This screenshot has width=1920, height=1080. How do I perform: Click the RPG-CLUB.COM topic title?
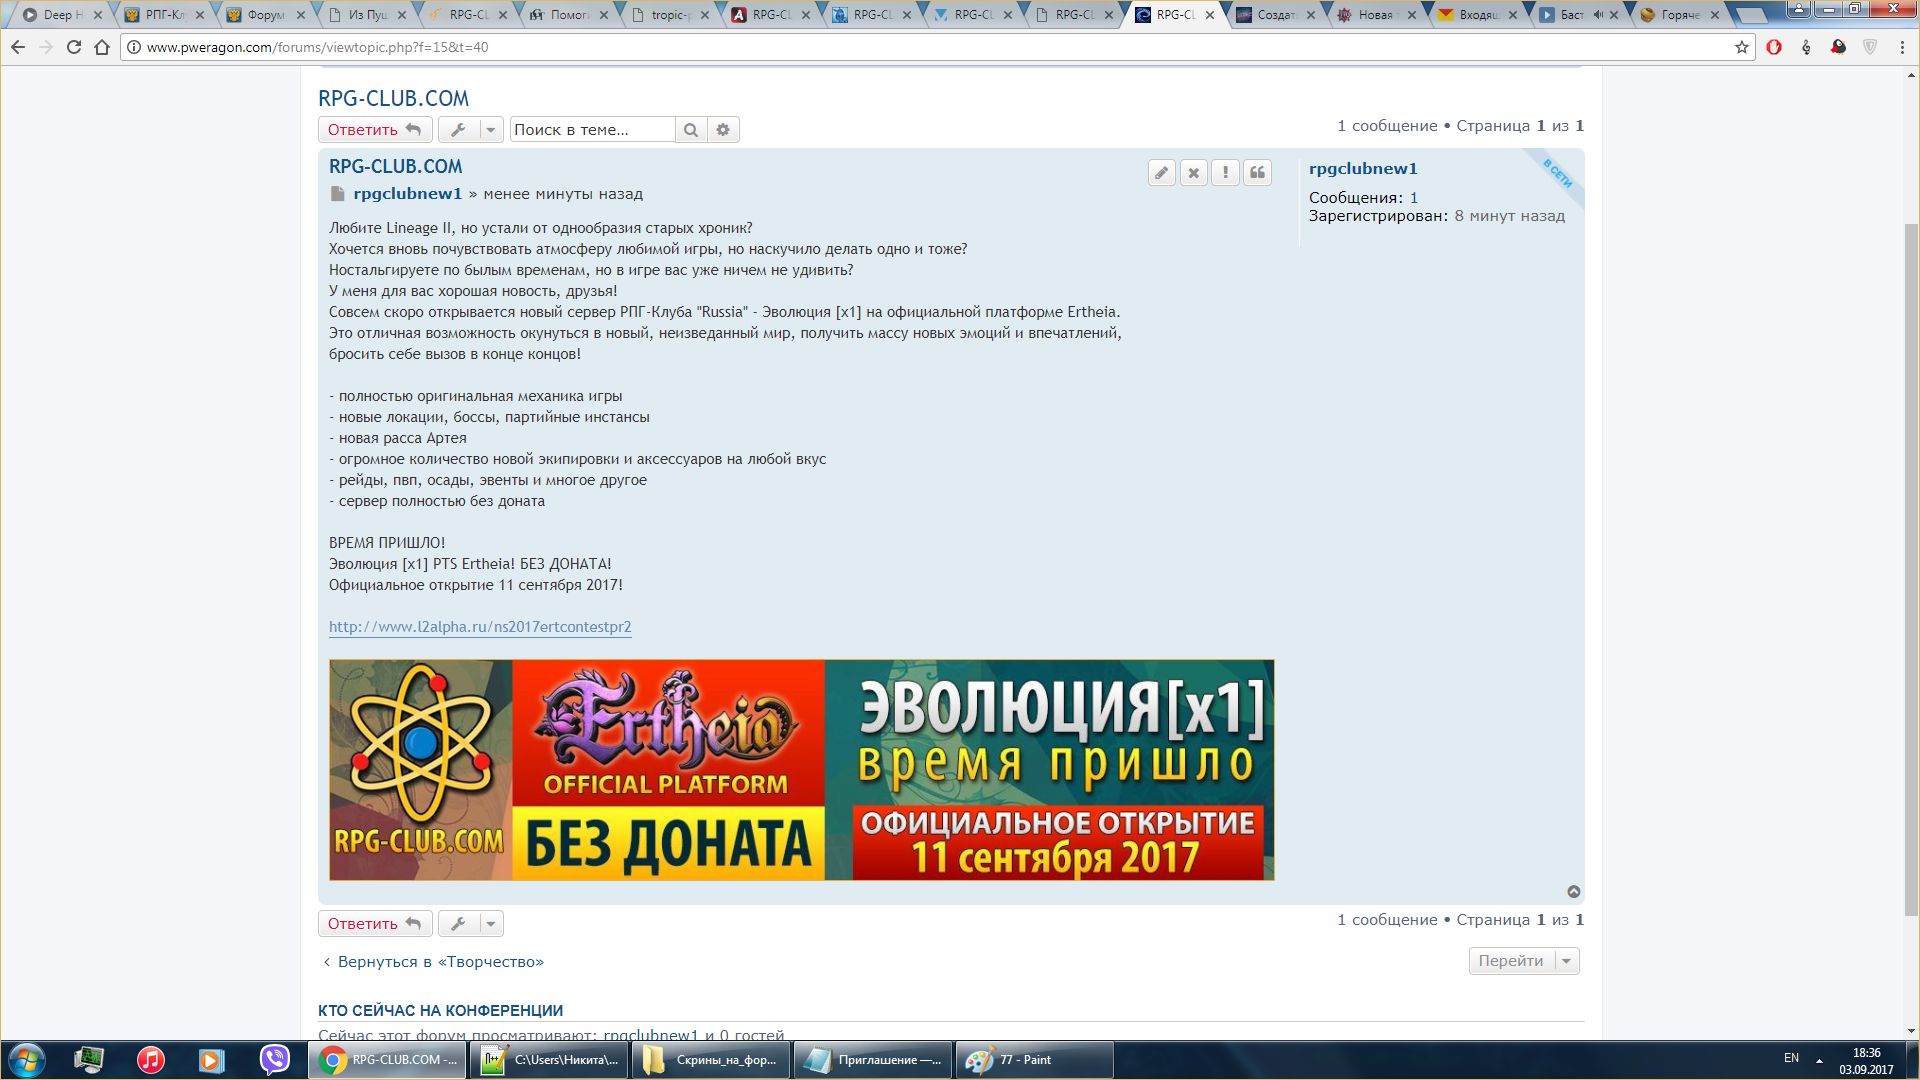click(x=393, y=98)
